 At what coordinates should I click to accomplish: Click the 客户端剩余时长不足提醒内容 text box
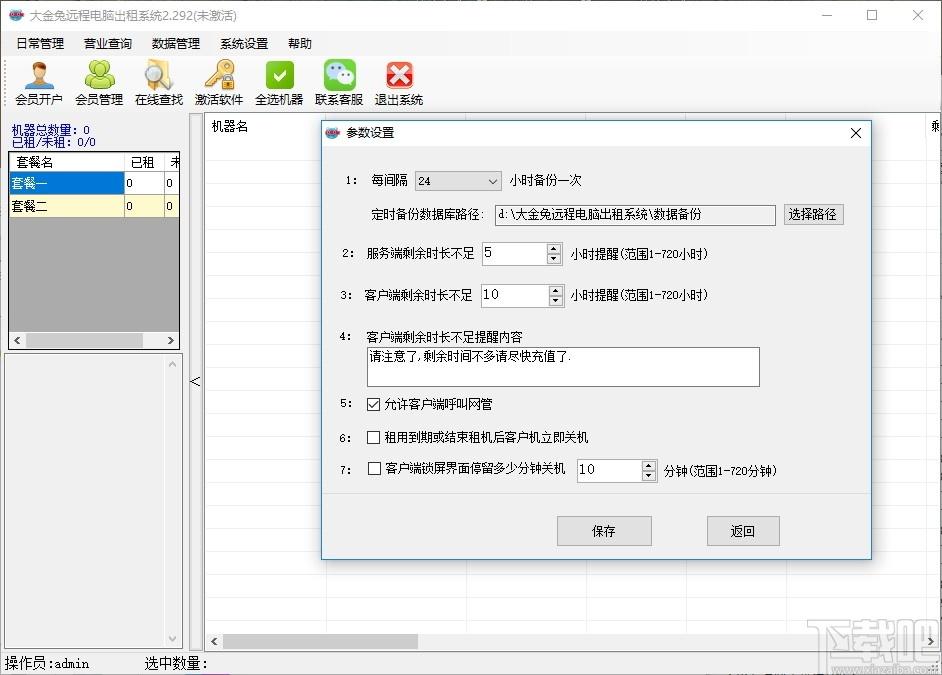pyautogui.click(x=563, y=367)
